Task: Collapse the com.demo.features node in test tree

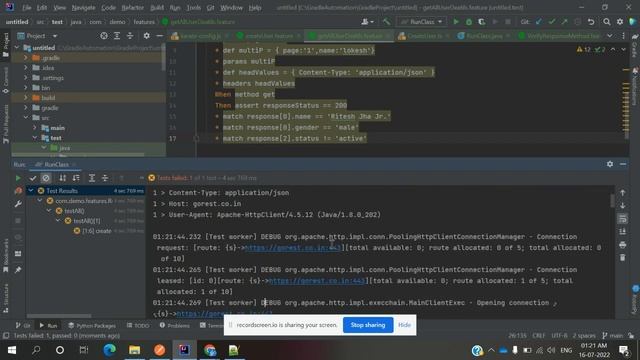Action: click(40, 200)
